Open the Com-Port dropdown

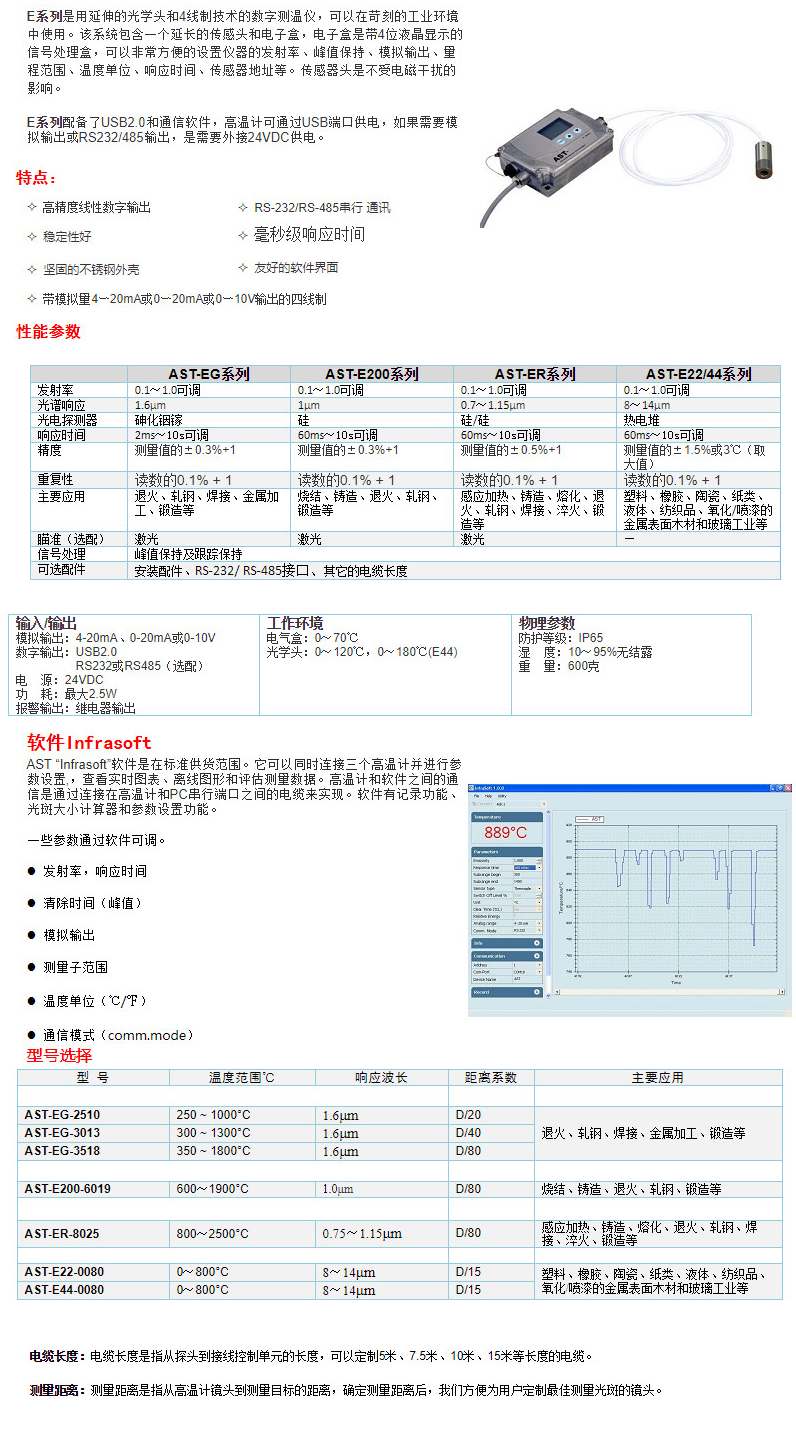point(539,971)
